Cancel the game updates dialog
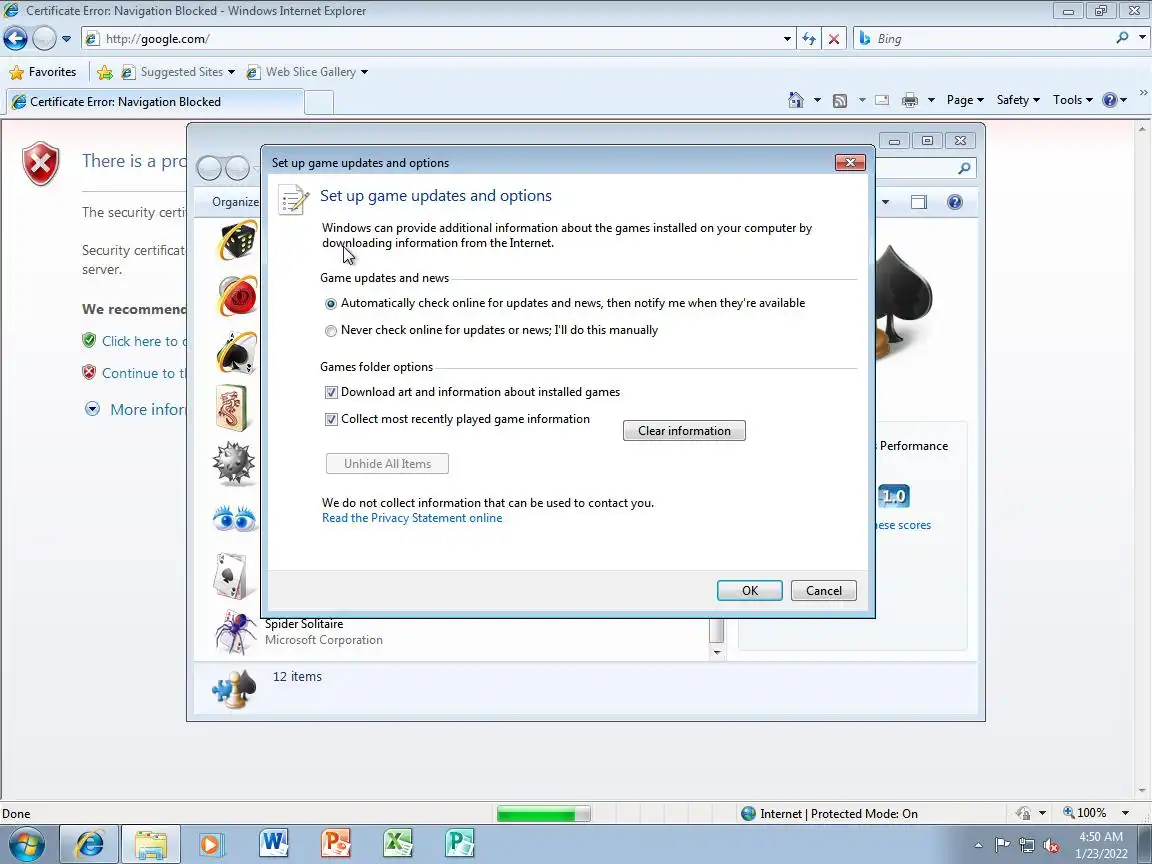Screen dimensions: 1152x864 [824, 591]
